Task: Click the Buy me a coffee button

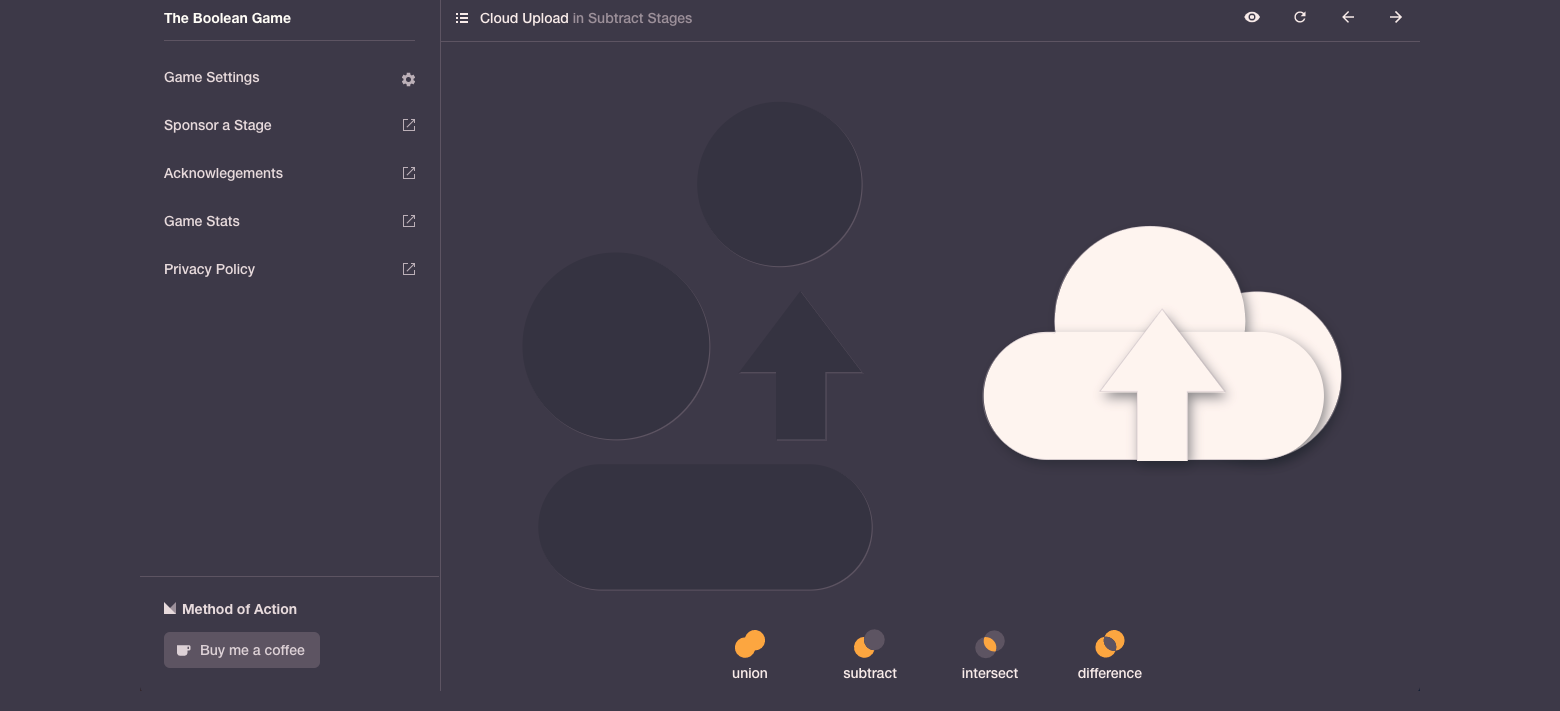Action: click(x=242, y=650)
